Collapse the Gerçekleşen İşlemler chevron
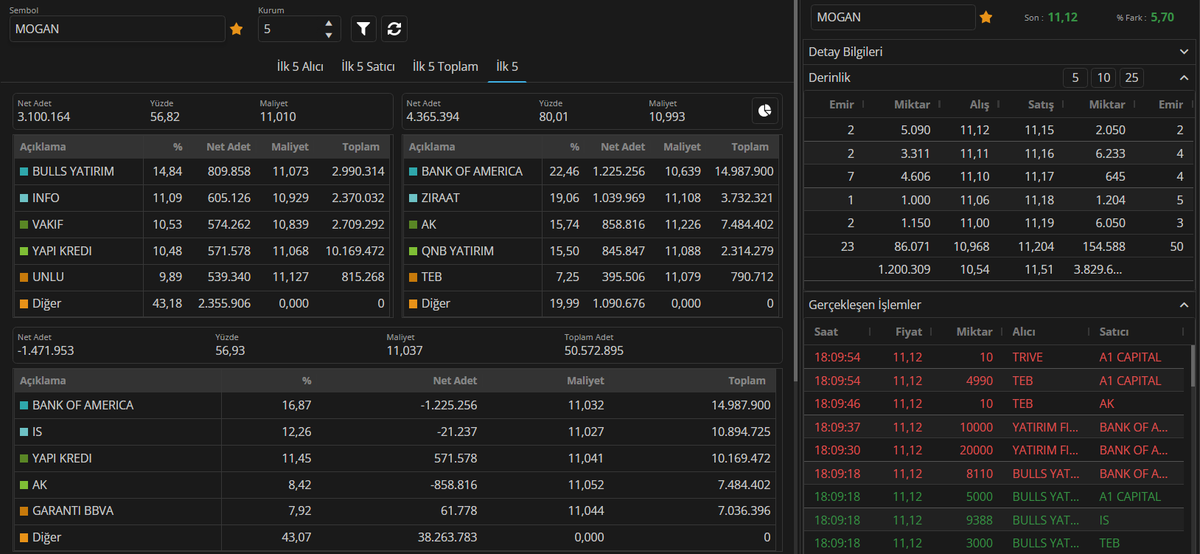This screenshot has width=1200, height=554. point(1182,305)
